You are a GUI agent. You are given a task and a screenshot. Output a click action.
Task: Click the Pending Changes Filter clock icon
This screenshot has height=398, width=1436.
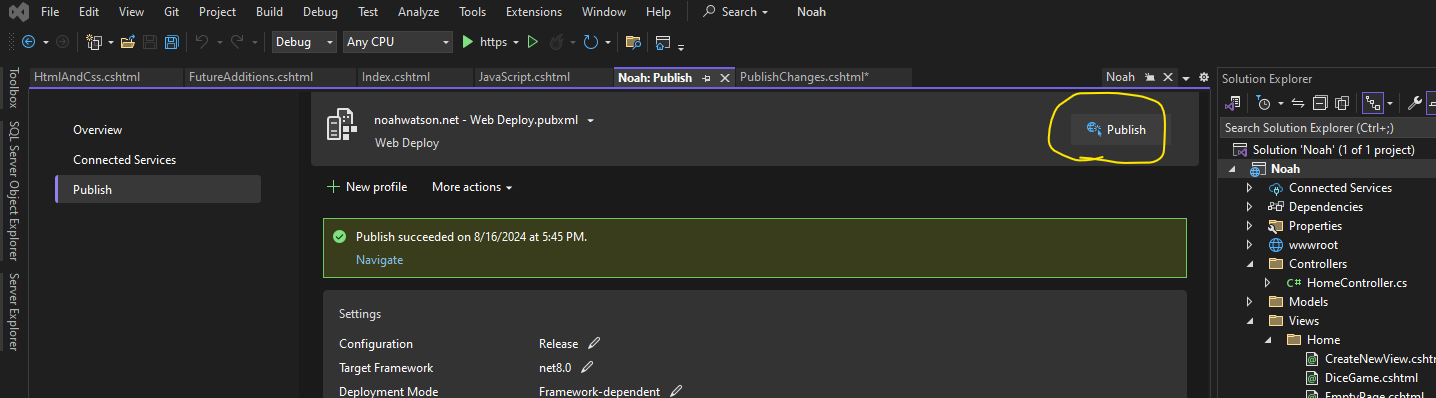click(1264, 102)
